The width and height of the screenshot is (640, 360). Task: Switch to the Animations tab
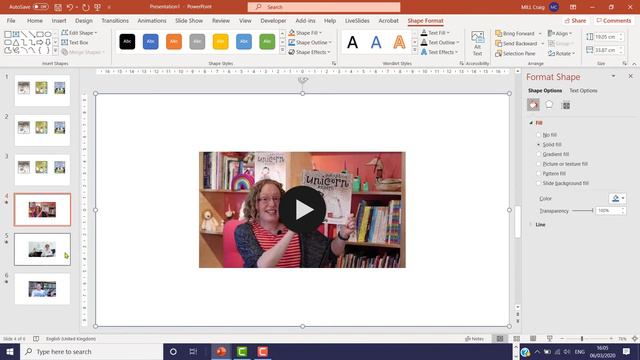[x=152, y=20]
